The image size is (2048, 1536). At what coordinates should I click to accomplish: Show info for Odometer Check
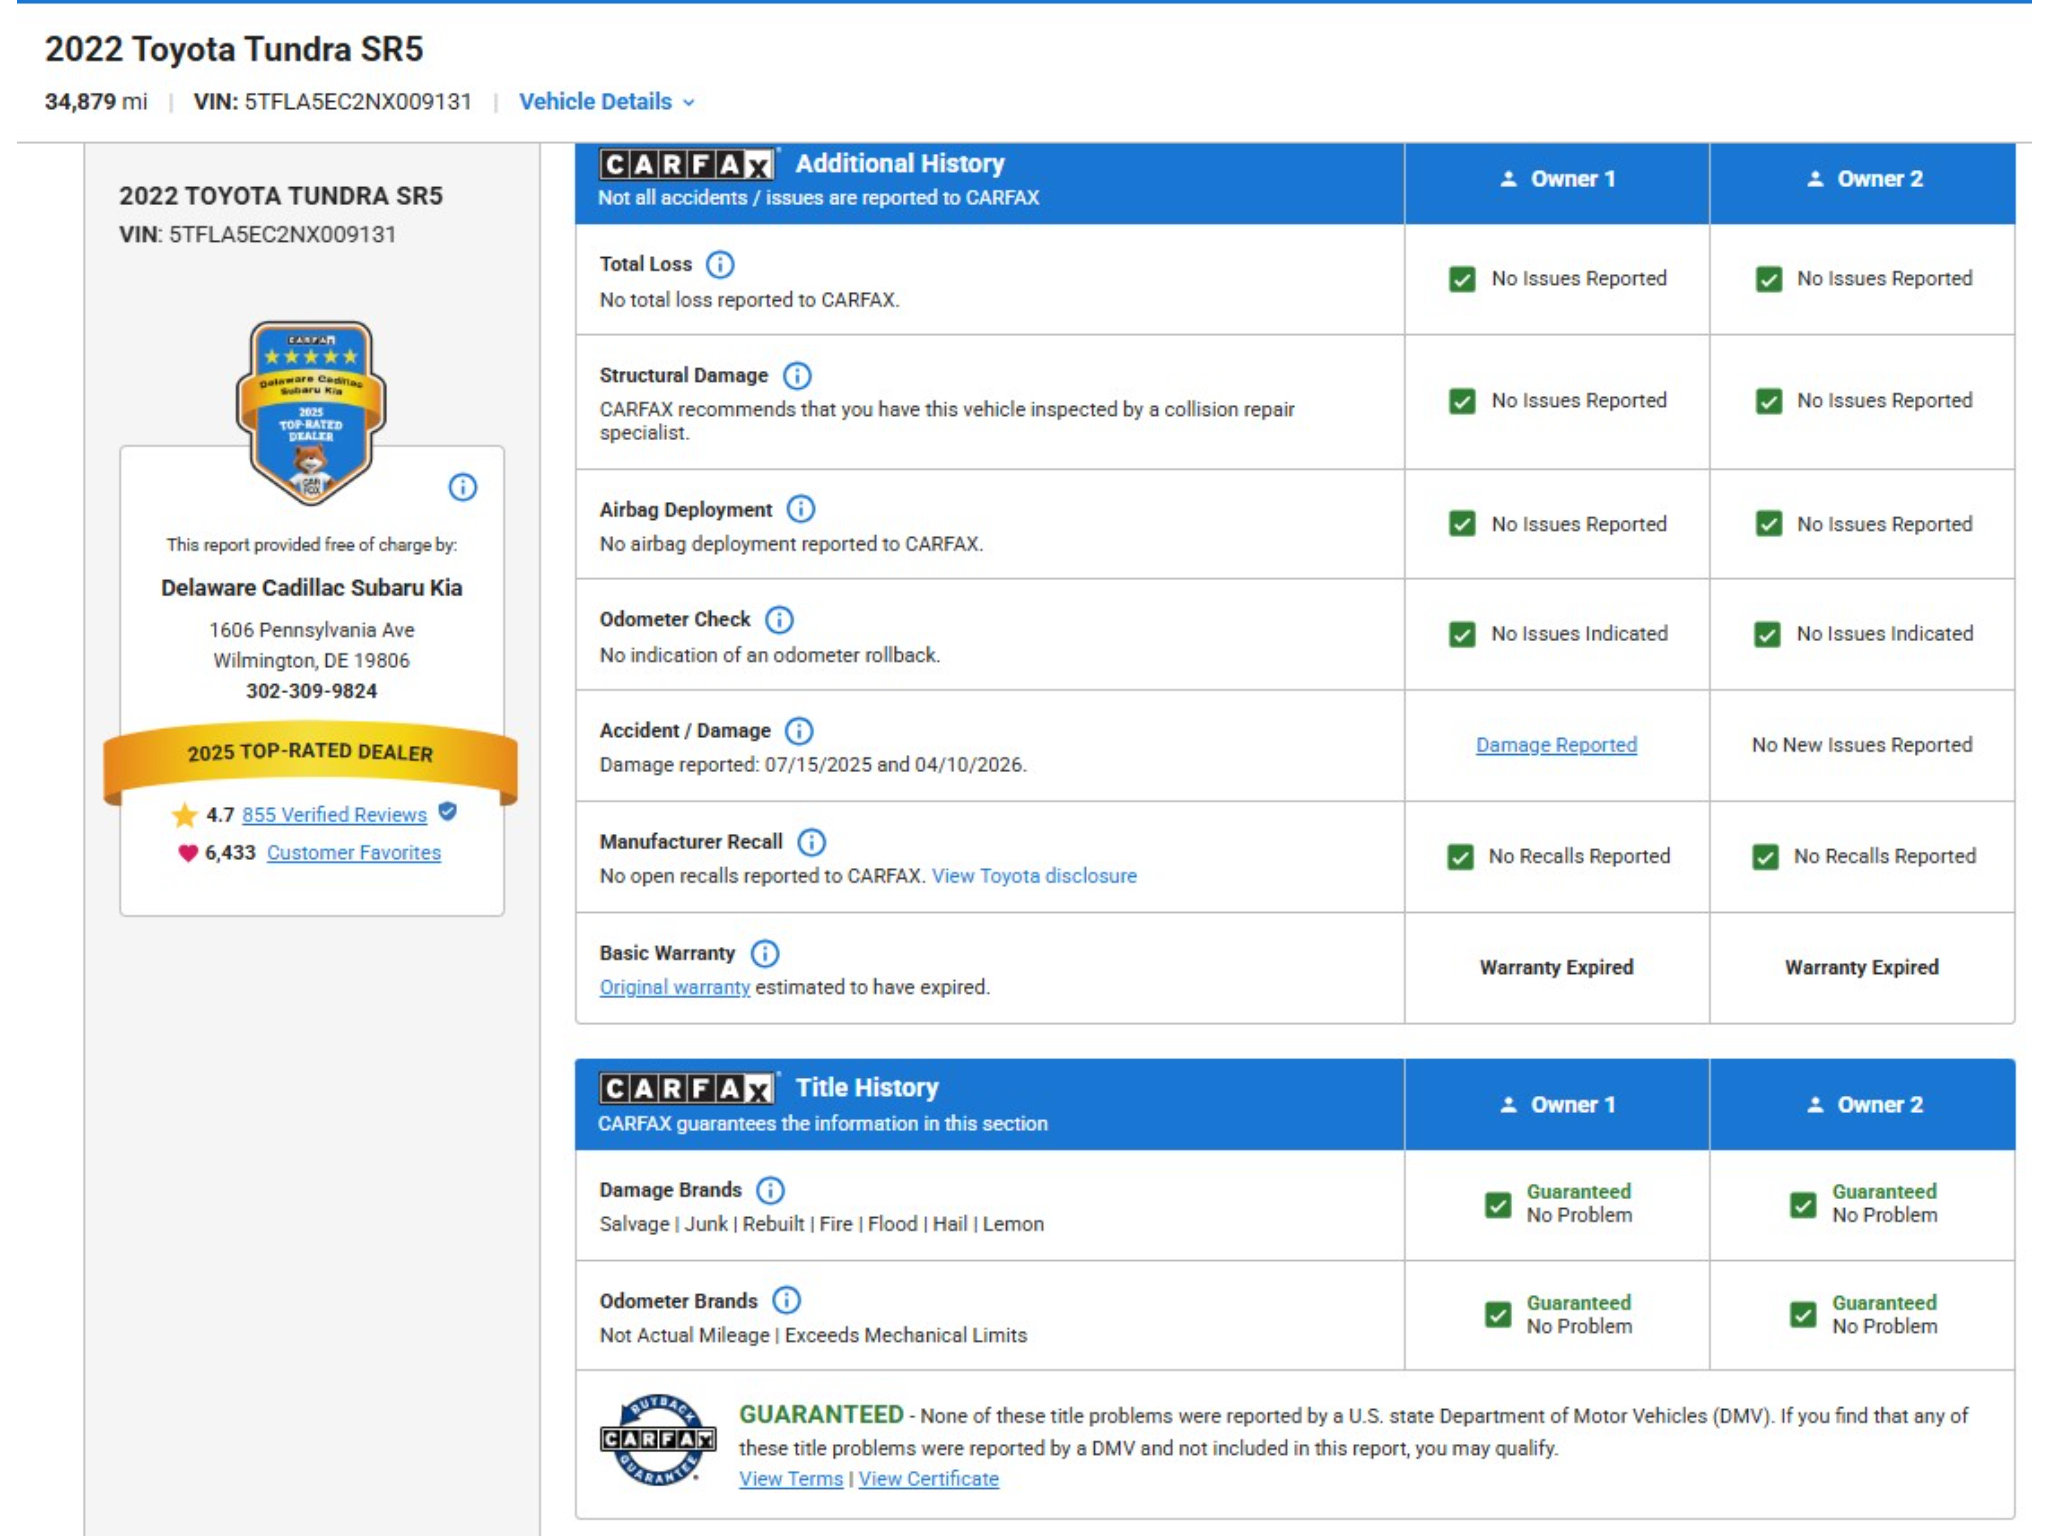pos(779,620)
